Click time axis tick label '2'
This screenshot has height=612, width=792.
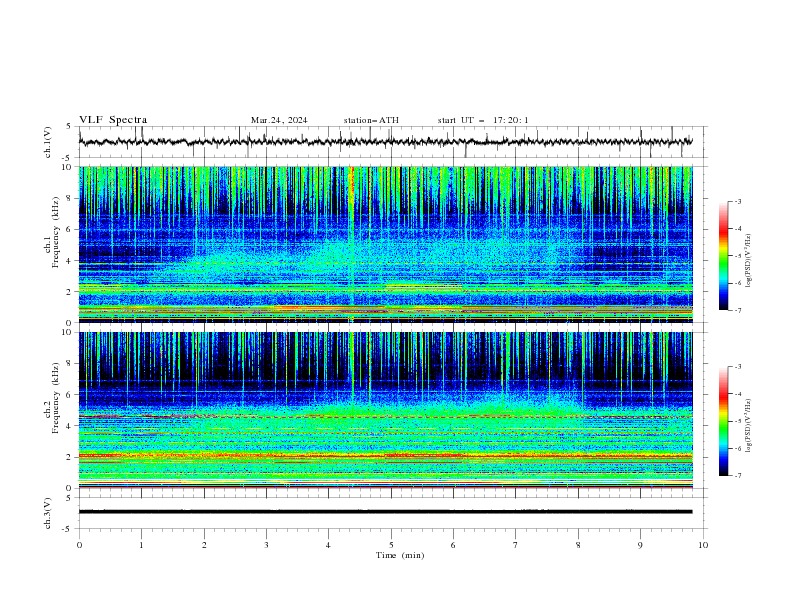(204, 545)
